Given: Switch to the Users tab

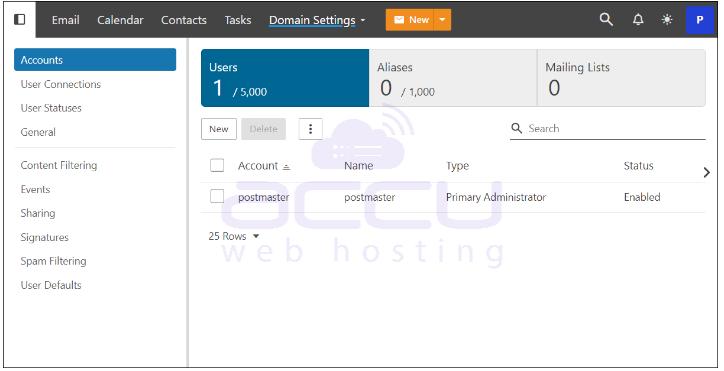Looking at the screenshot, I should click(285, 78).
